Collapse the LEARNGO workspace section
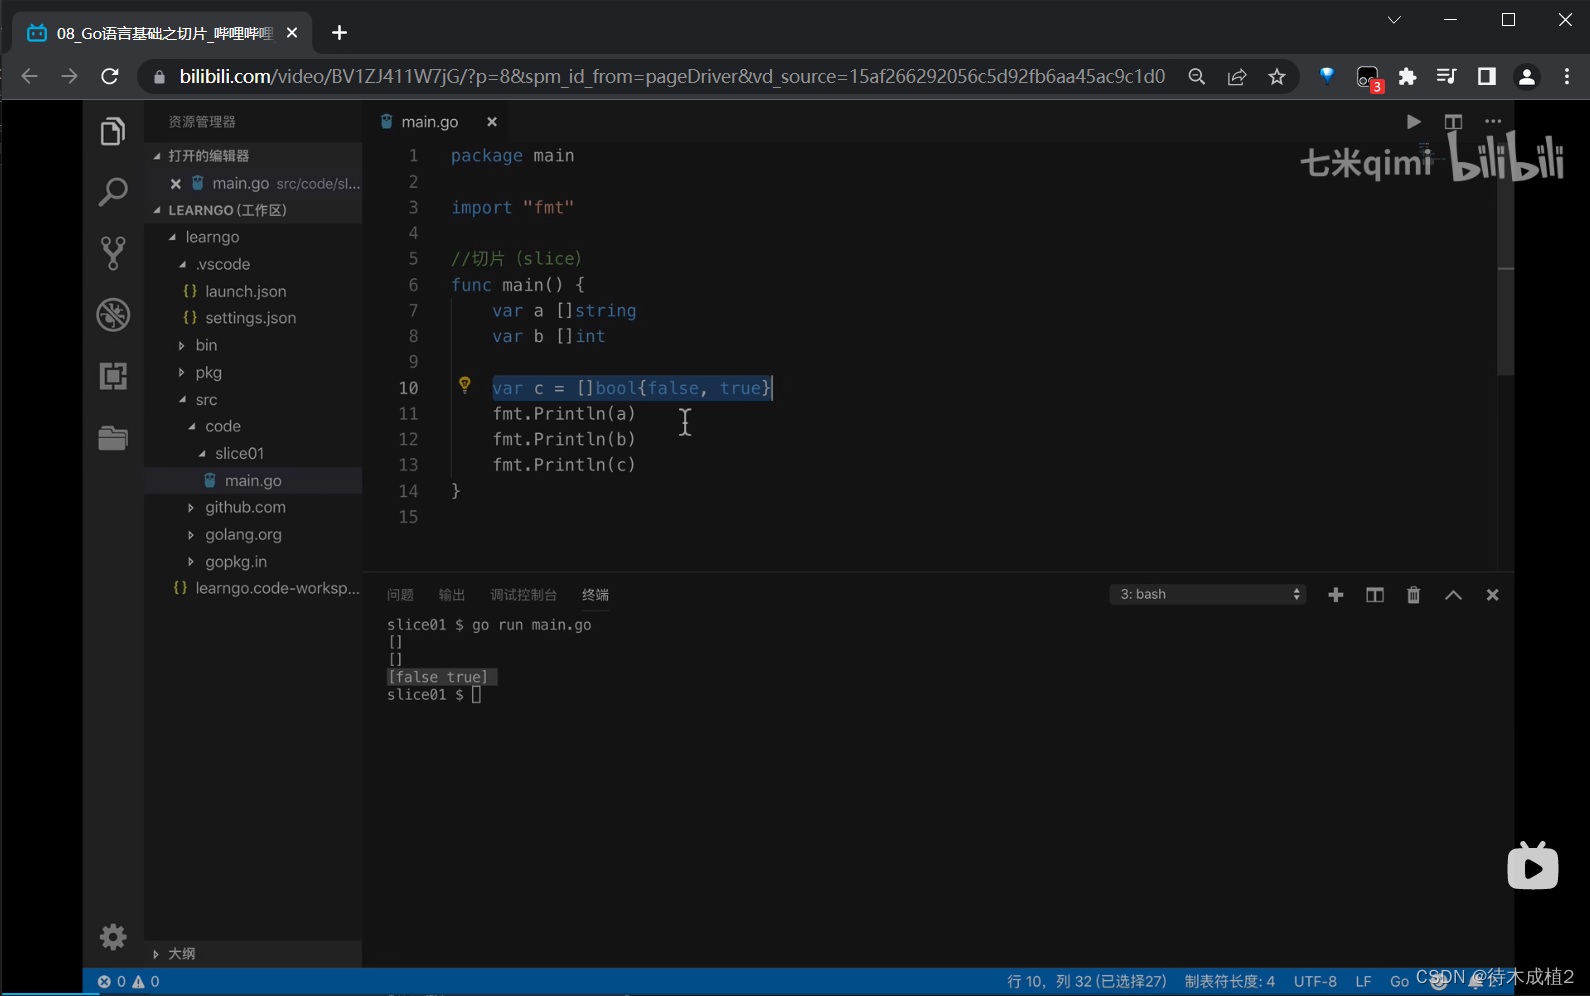 pyautogui.click(x=157, y=210)
